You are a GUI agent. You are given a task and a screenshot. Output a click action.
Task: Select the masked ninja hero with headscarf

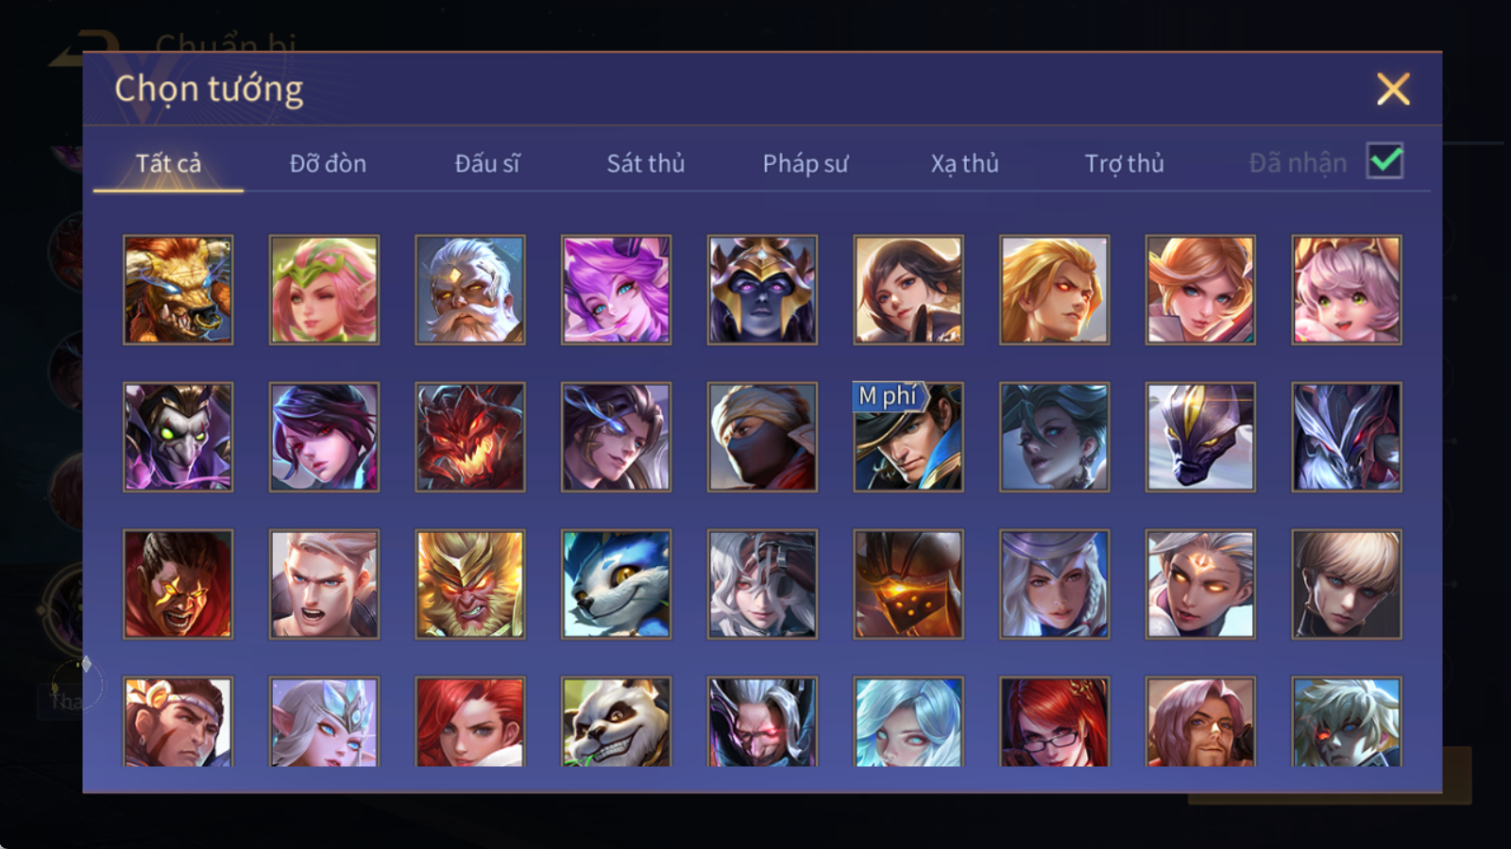click(x=762, y=437)
